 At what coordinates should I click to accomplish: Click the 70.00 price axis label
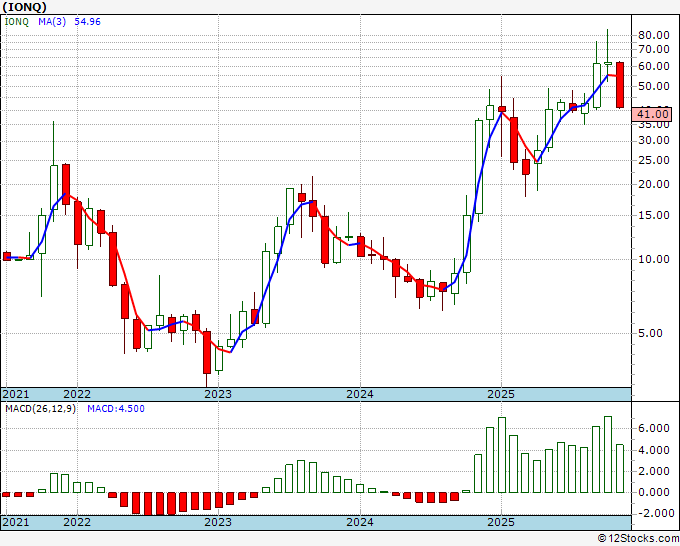[654, 49]
